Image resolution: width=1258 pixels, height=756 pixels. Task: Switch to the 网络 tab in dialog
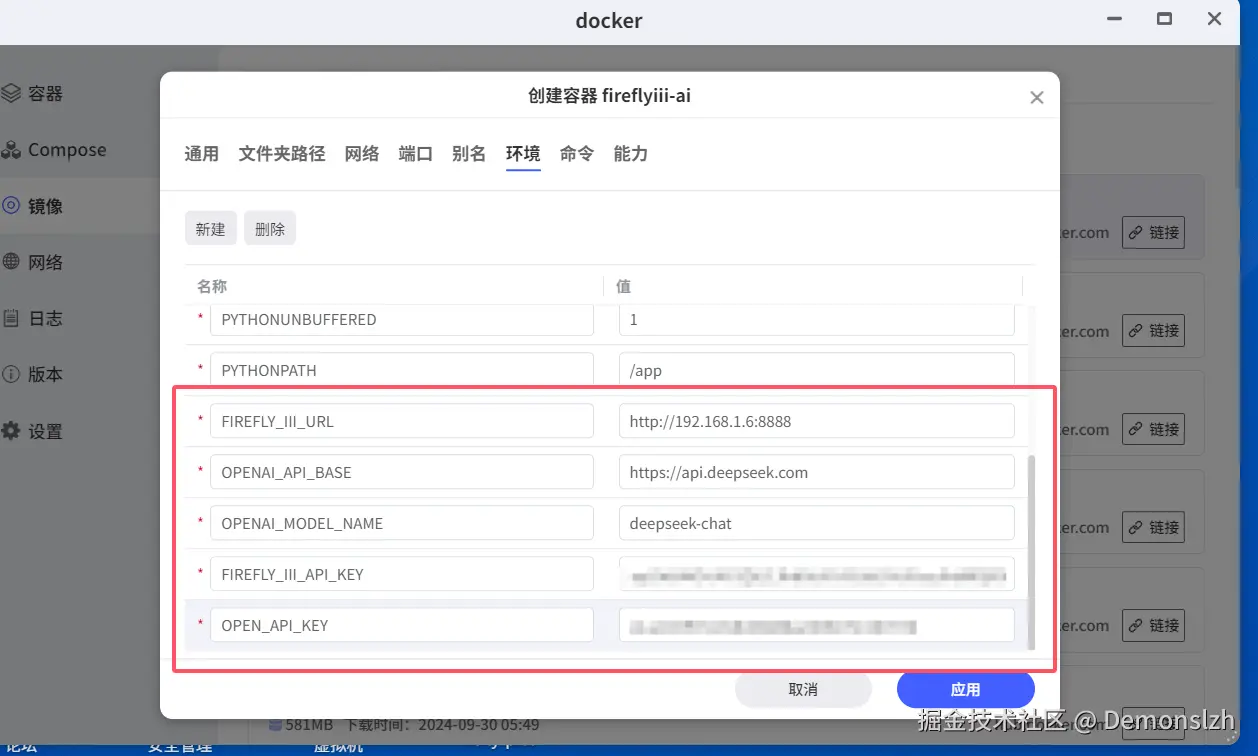tap(362, 154)
